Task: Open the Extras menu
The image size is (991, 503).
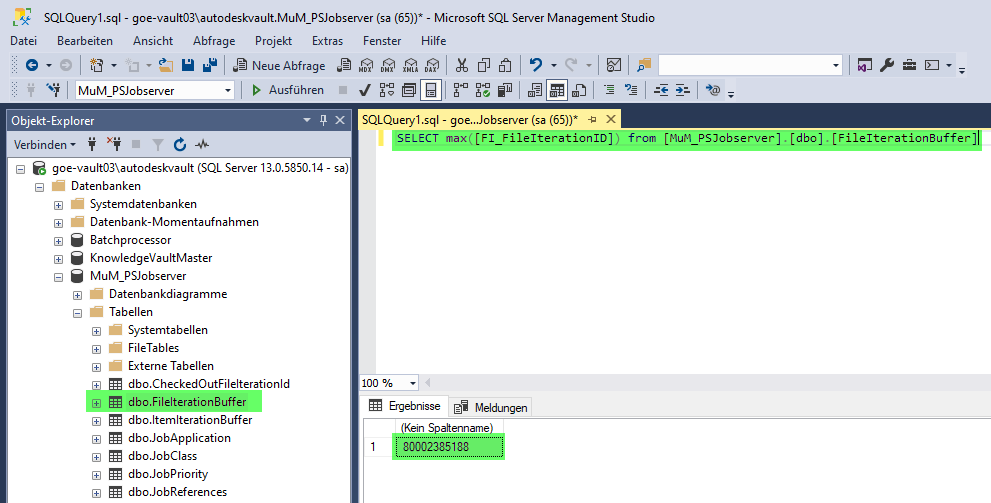Action: tap(327, 40)
